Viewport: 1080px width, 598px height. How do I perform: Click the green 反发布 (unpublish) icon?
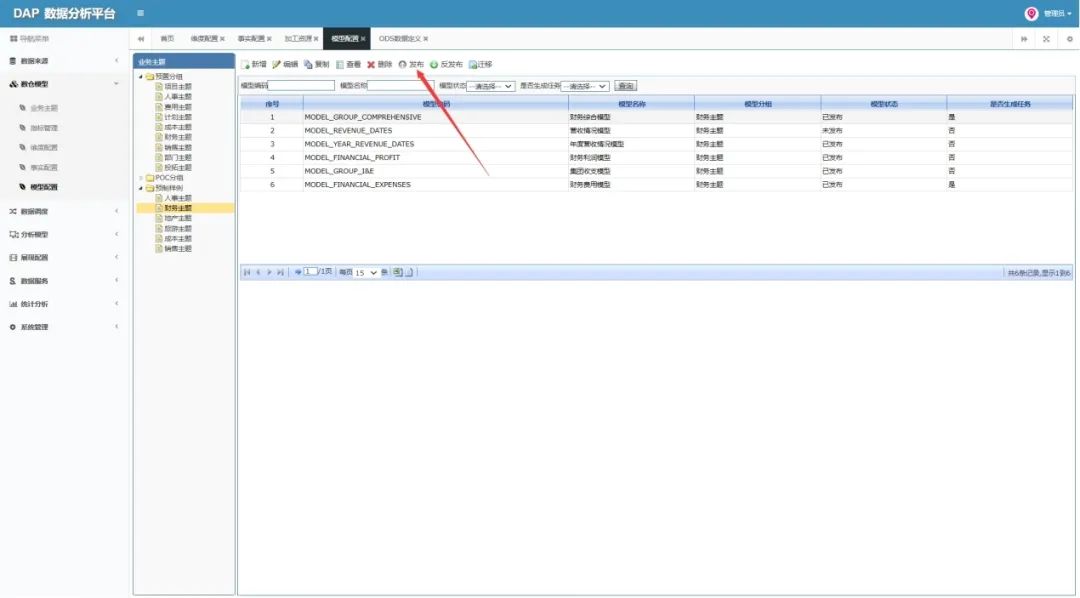coord(434,64)
